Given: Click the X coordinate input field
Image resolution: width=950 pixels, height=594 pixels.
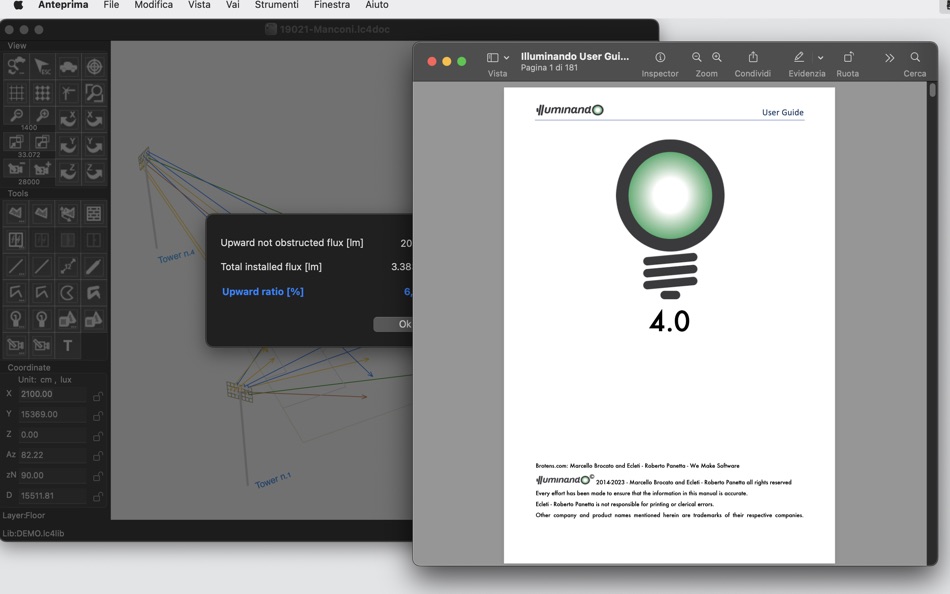Looking at the screenshot, I should pos(52,394).
